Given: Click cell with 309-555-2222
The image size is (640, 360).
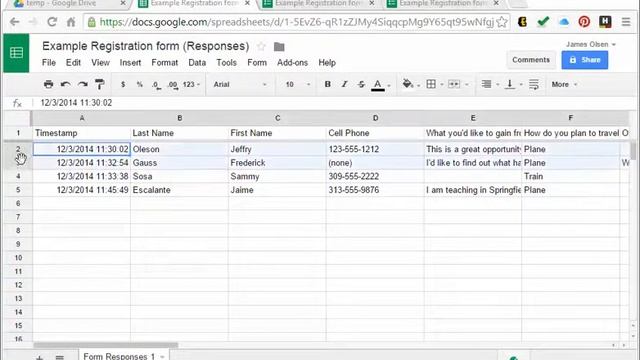Looking at the screenshot, I should 375,176.
